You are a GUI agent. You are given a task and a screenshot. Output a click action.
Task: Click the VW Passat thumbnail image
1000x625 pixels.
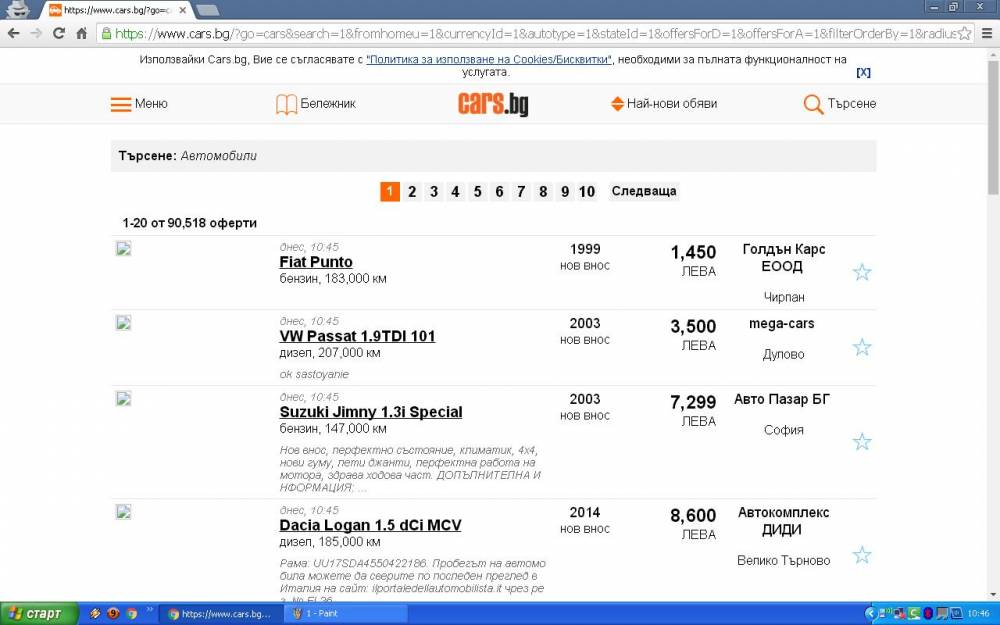click(x=124, y=323)
